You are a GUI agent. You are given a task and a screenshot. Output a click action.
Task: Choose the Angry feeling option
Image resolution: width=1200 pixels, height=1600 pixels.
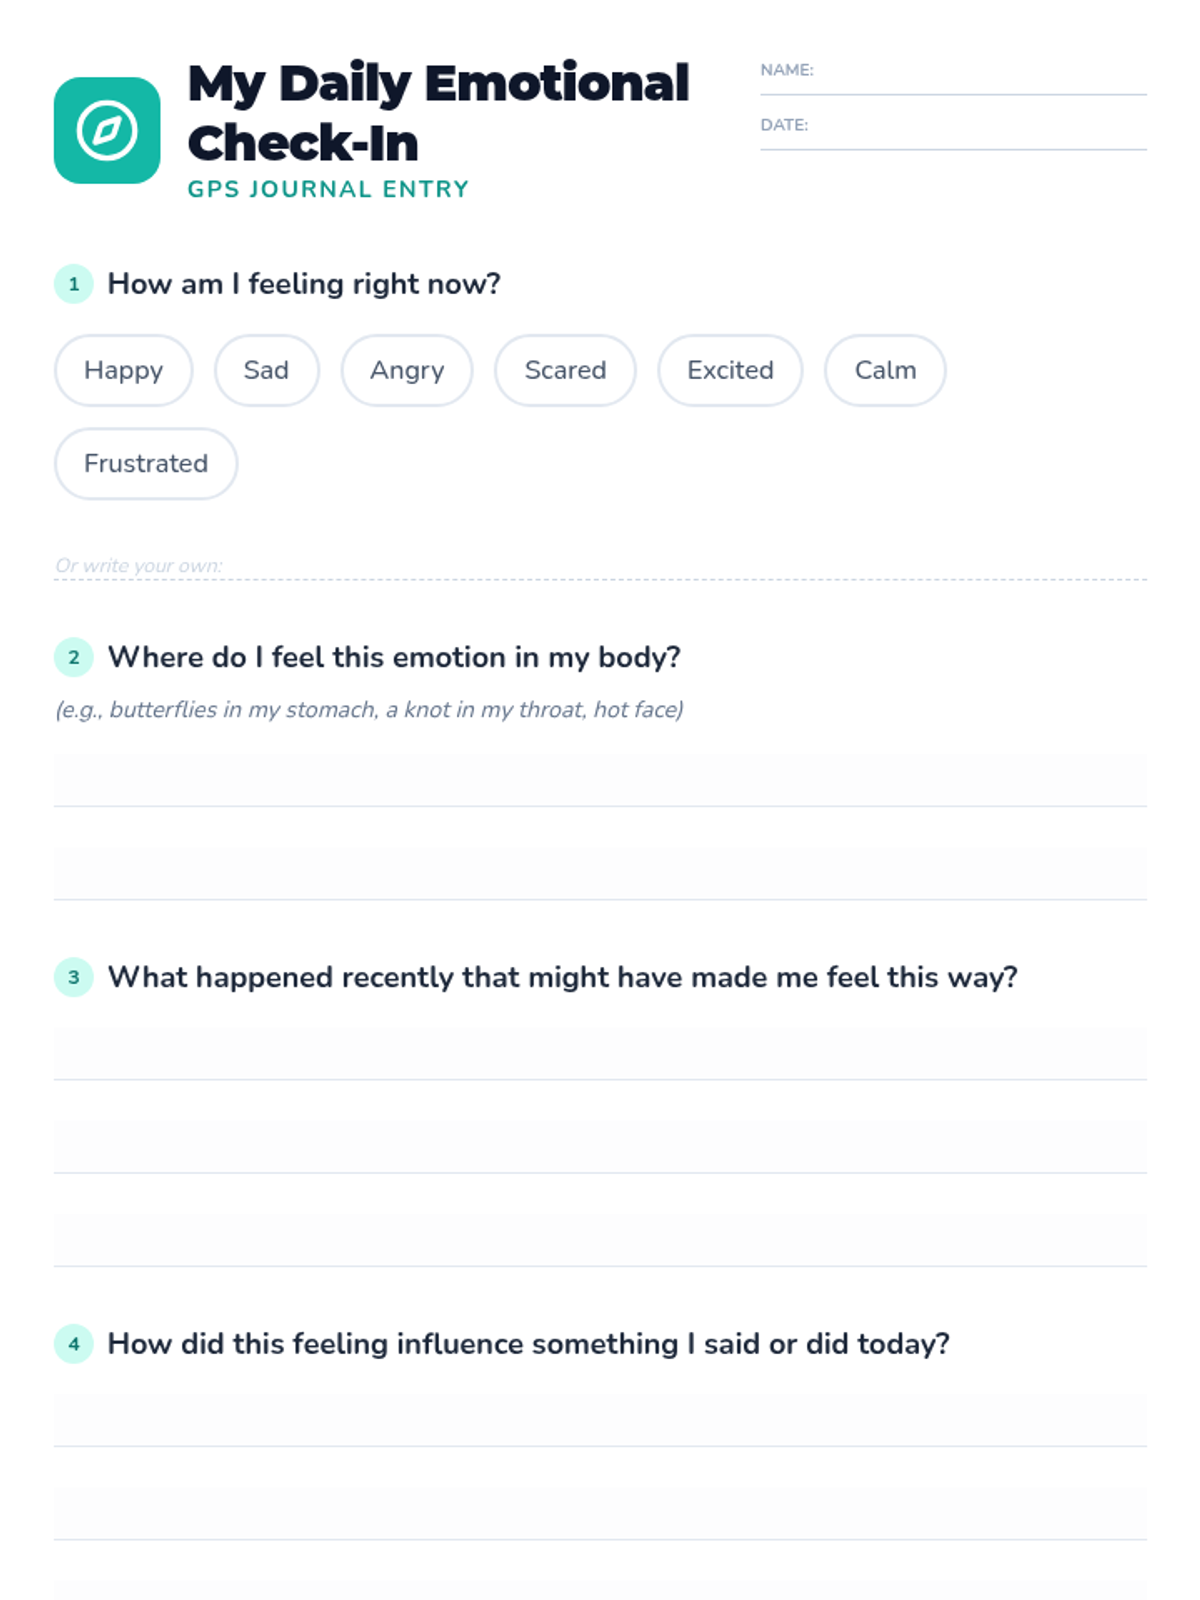406,371
